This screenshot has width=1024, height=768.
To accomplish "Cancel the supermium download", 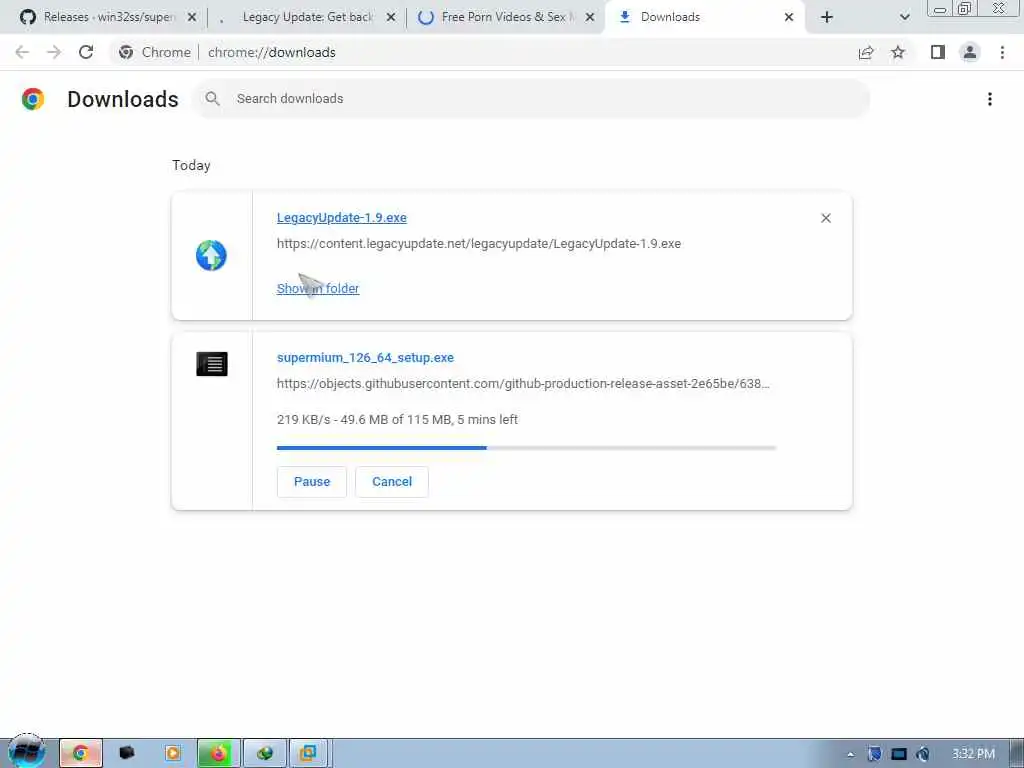I will click(392, 482).
